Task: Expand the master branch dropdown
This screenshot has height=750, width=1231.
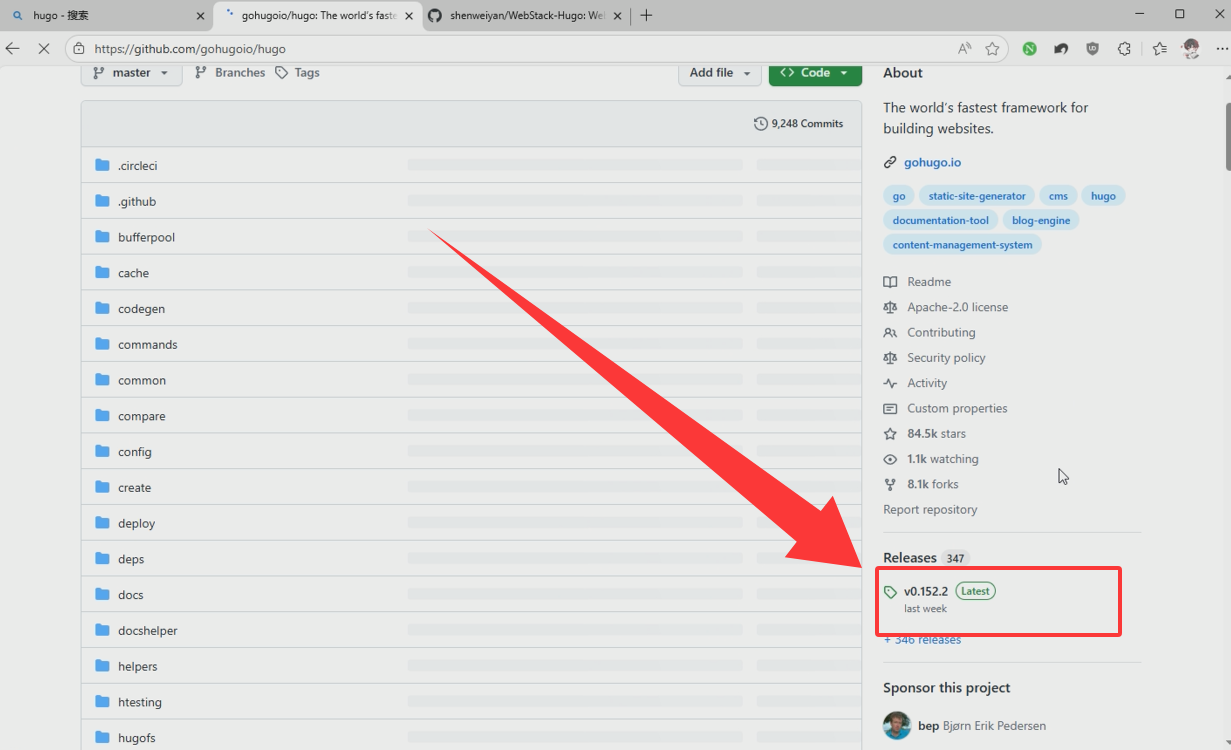Action: [x=131, y=73]
